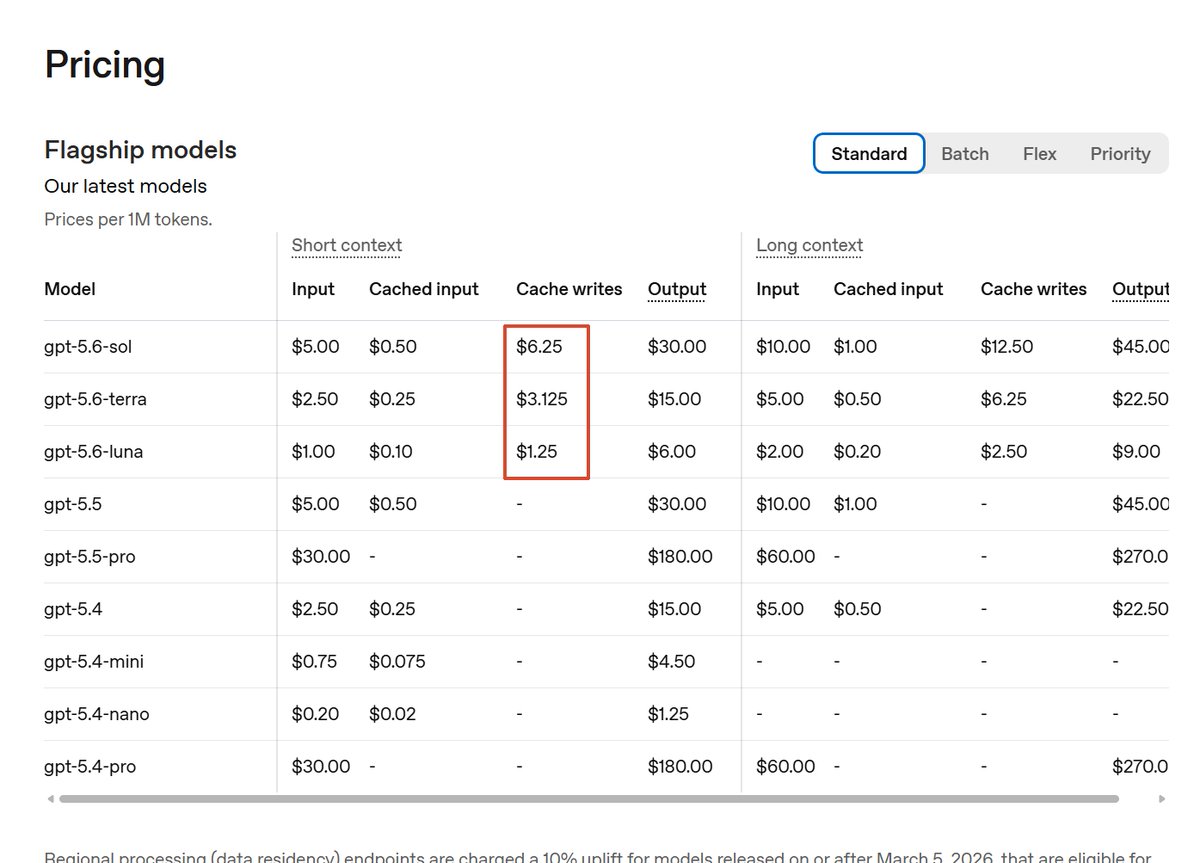The height and width of the screenshot is (863, 1200).
Task: Click the $3.125 cache writes price for gpt-5.6-terra
Action: tap(542, 399)
